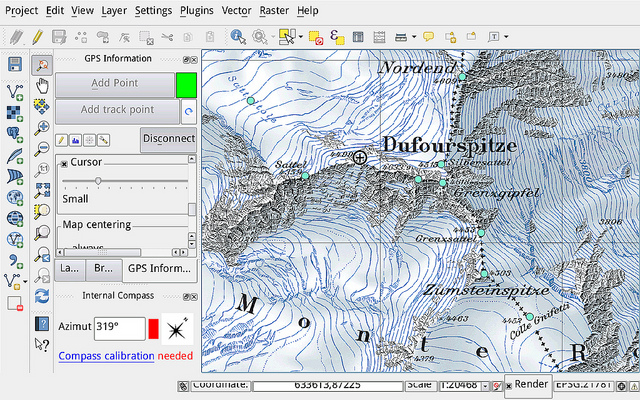
Task: Open the Compass calibration link
Action: point(106,356)
